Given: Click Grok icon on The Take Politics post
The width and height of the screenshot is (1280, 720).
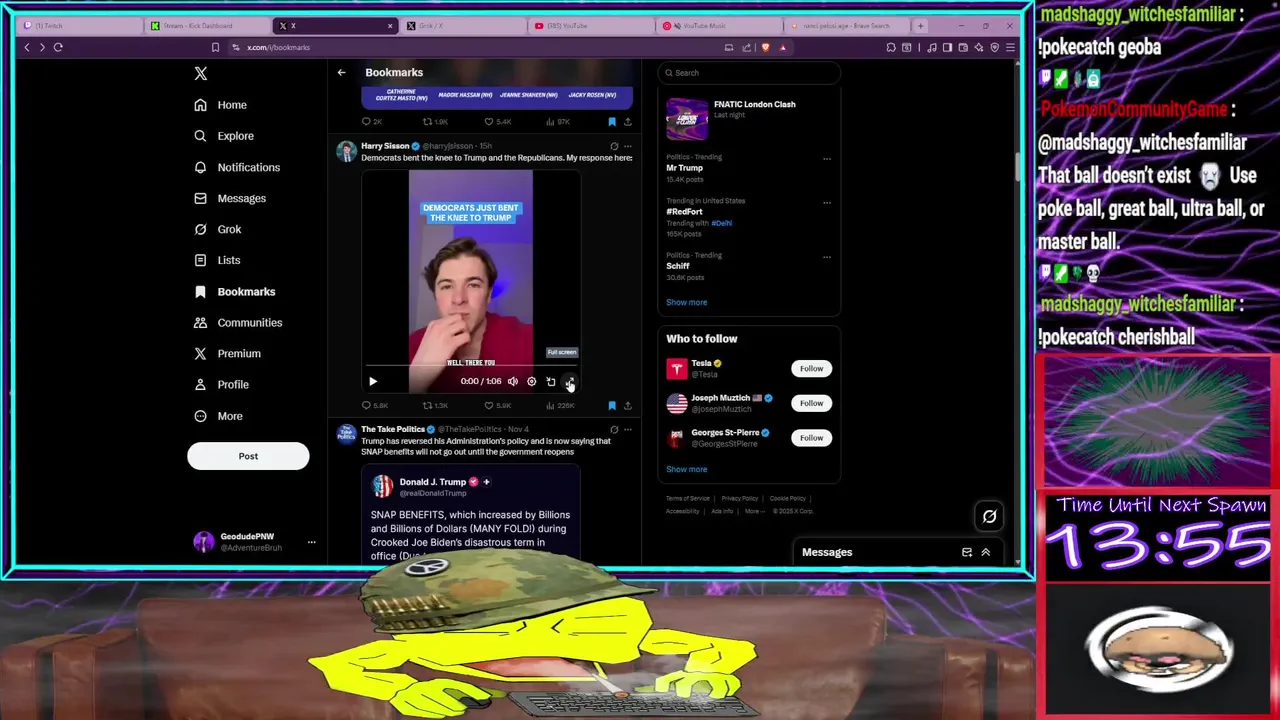Looking at the screenshot, I should click(614, 429).
